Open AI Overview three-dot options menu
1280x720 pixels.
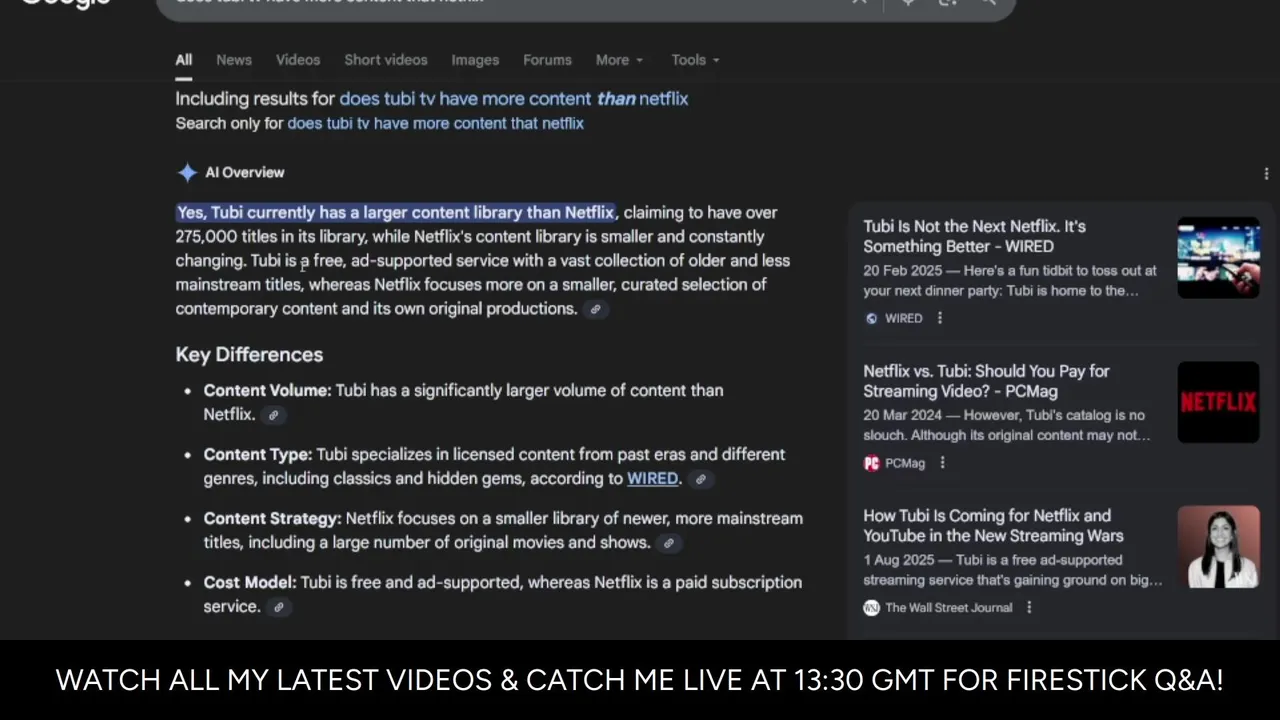pyautogui.click(x=1266, y=174)
